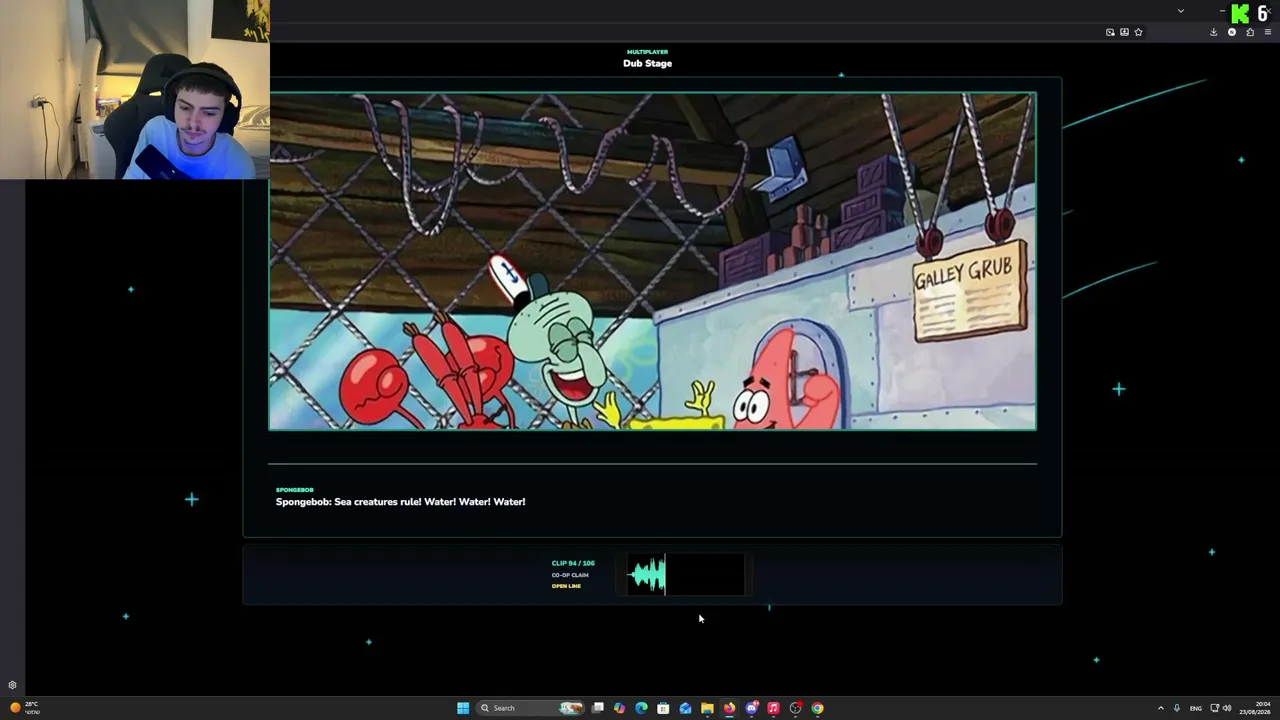Click the Spongebob dialogue line text
Viewport: 1280px width, 720px height.
pyautogui.click(x=400, y=502)
